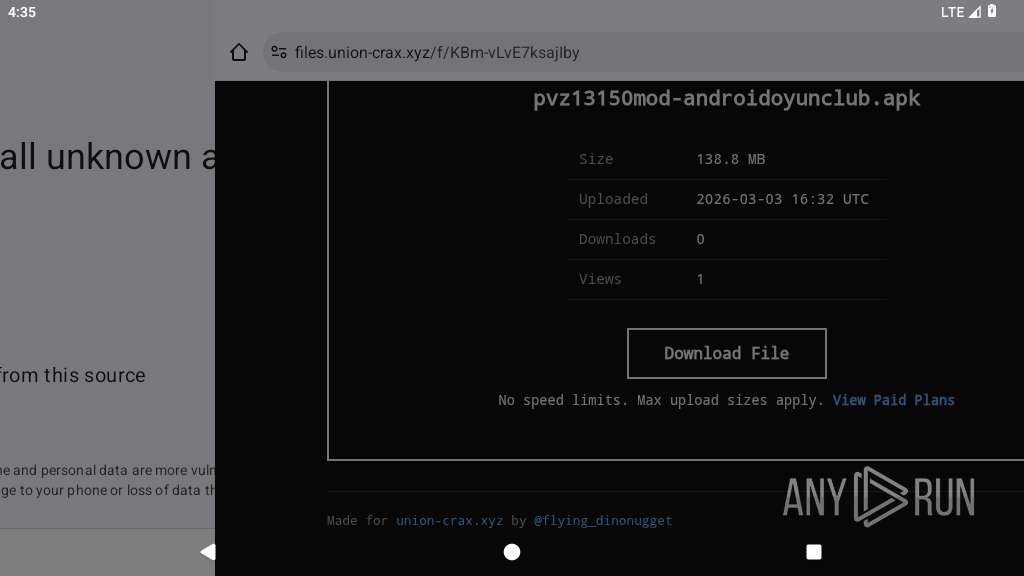Select upload date 2026-03-03 16:32 UTC
Screen dimensions: 1024x576
[x=782, y=199]
